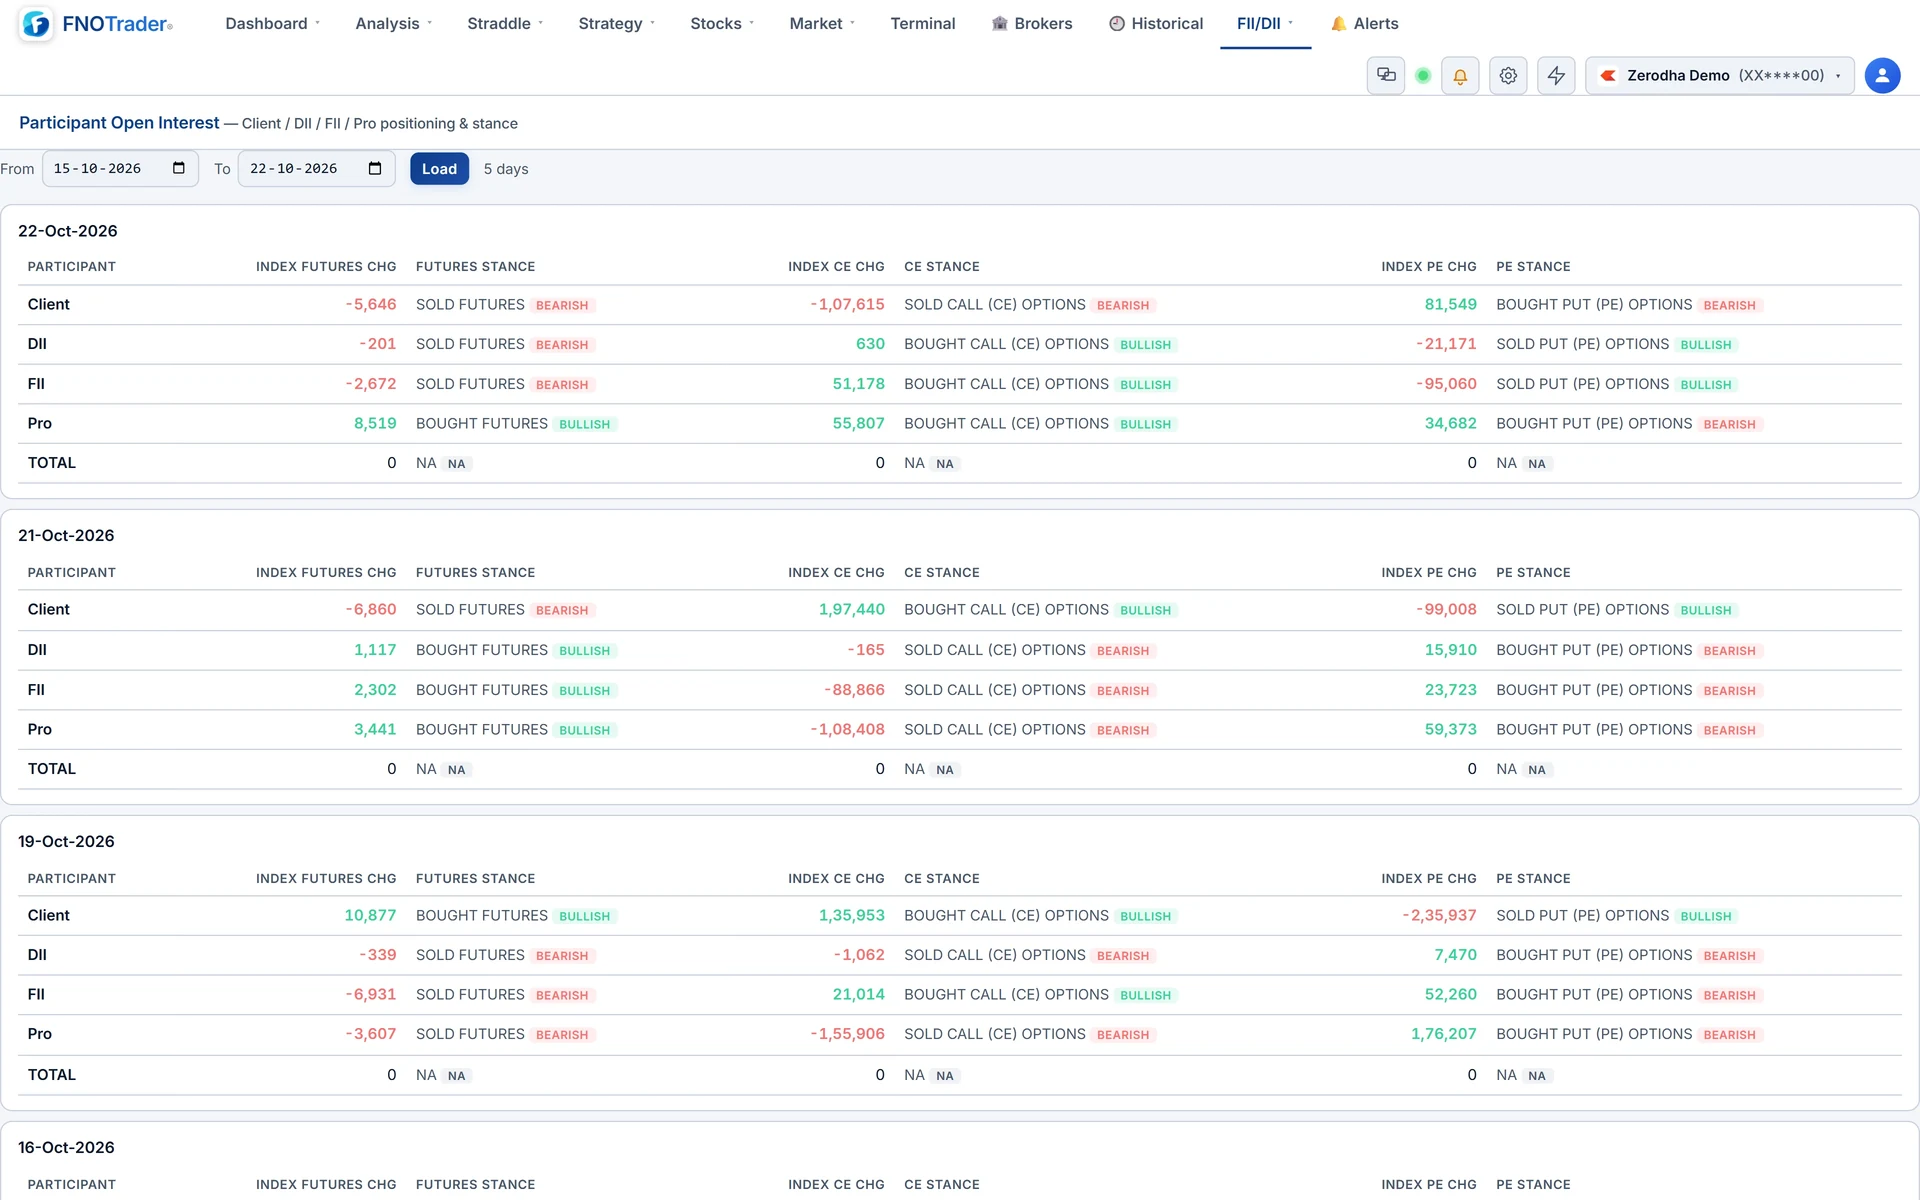Expand the Dashboard menu

click(272, 23)
